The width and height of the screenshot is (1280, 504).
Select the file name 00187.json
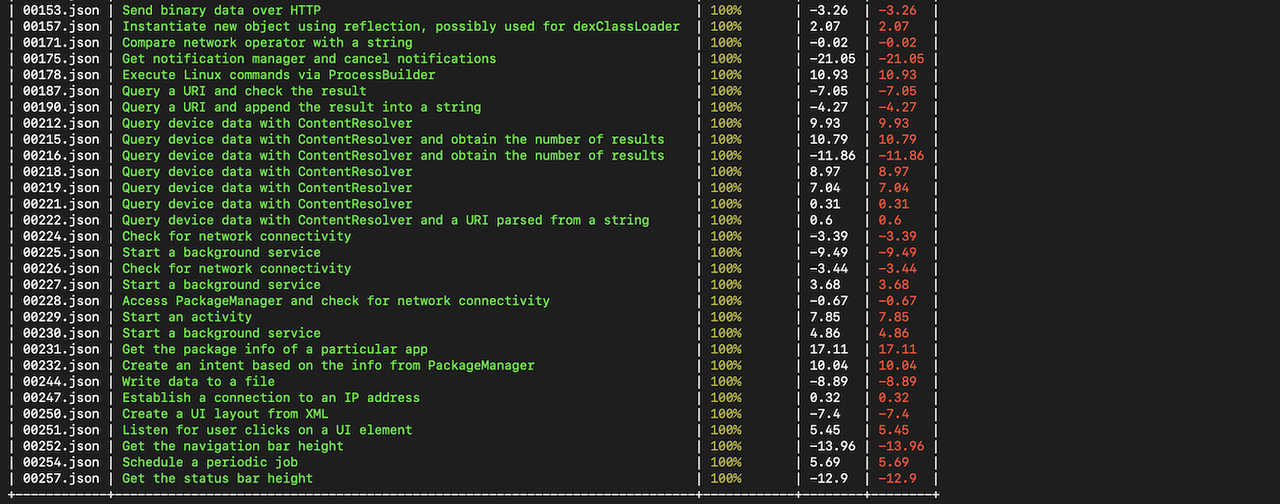tap(61, 91)
